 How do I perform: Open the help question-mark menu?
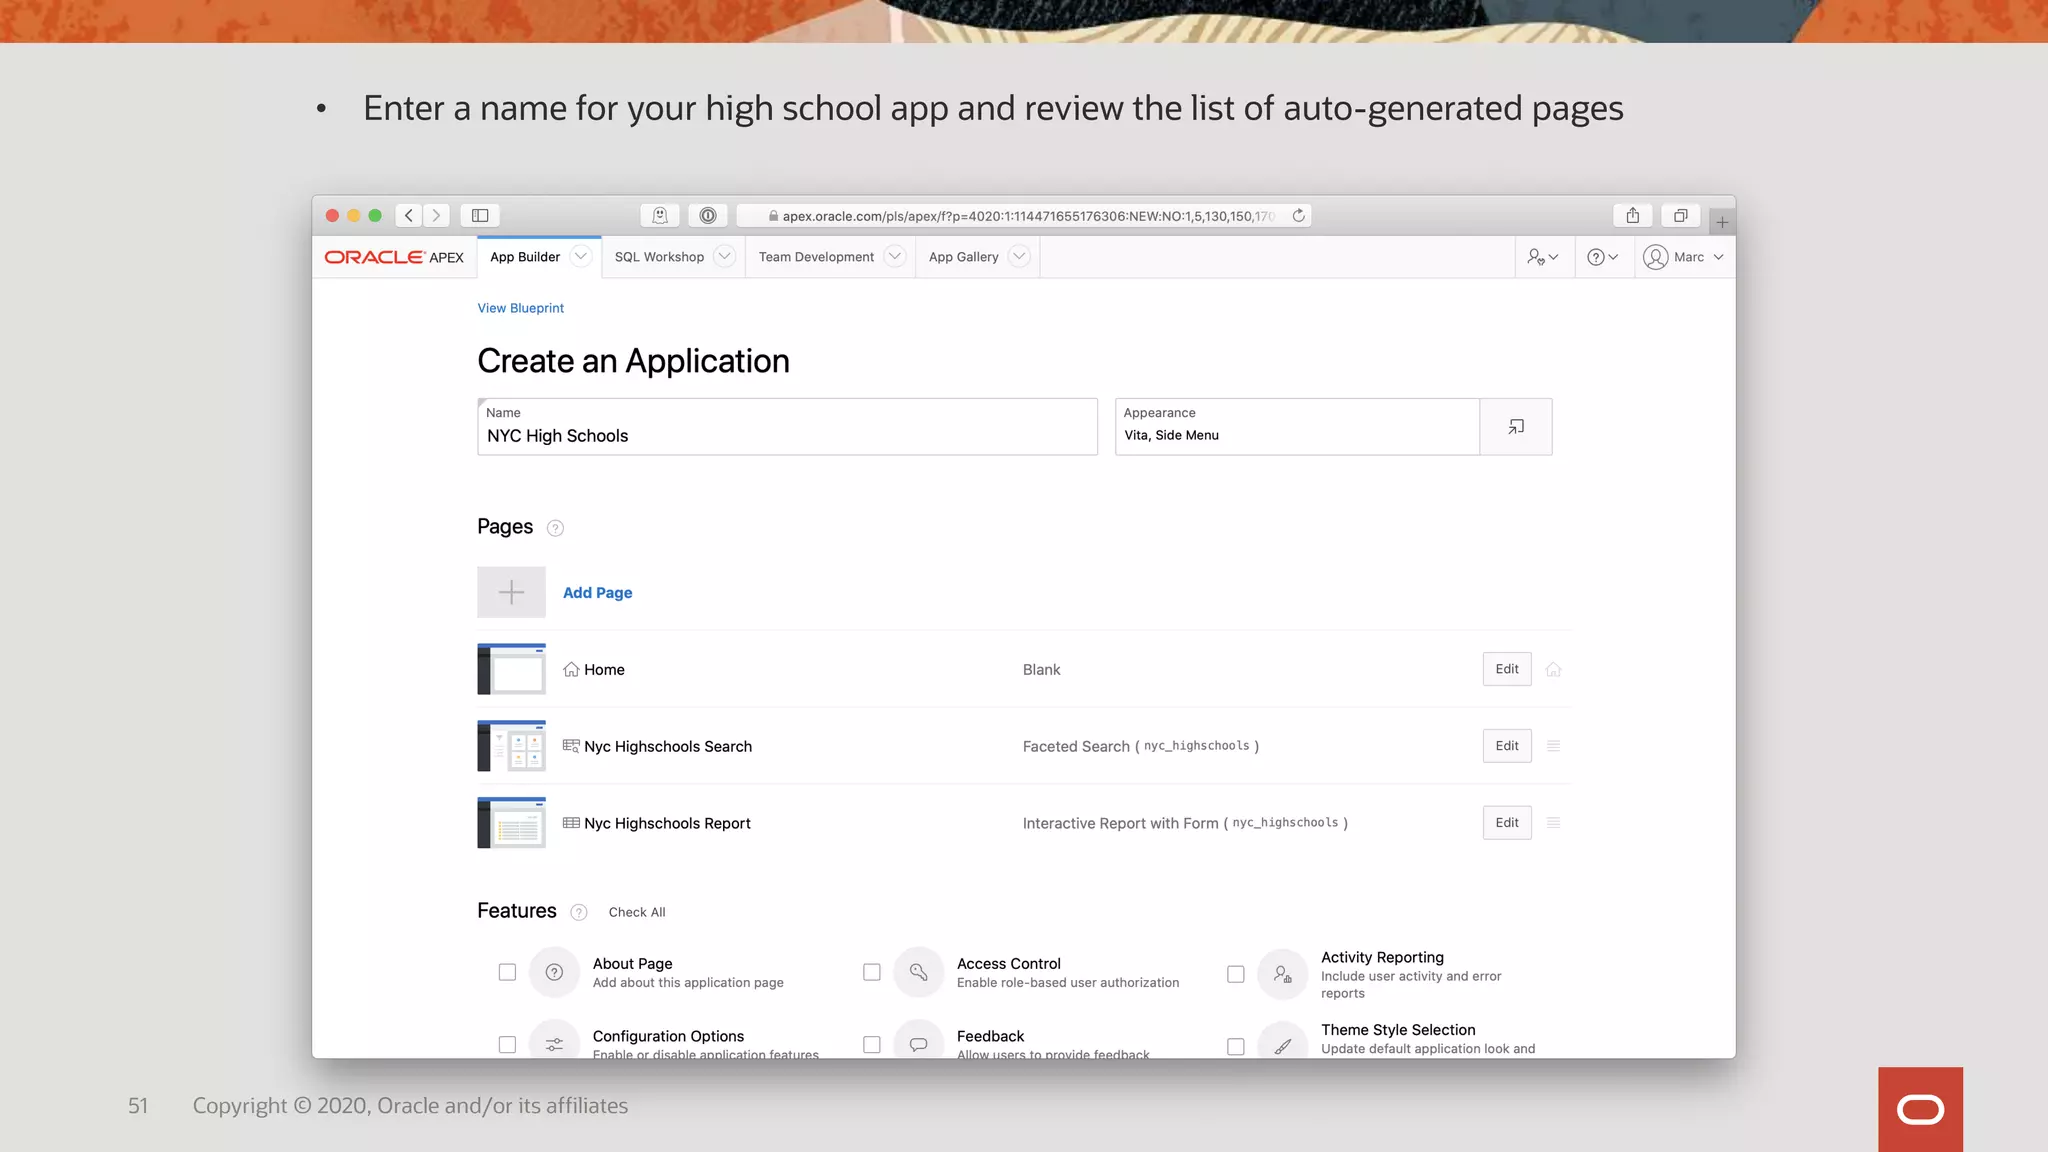[1602, 257]
